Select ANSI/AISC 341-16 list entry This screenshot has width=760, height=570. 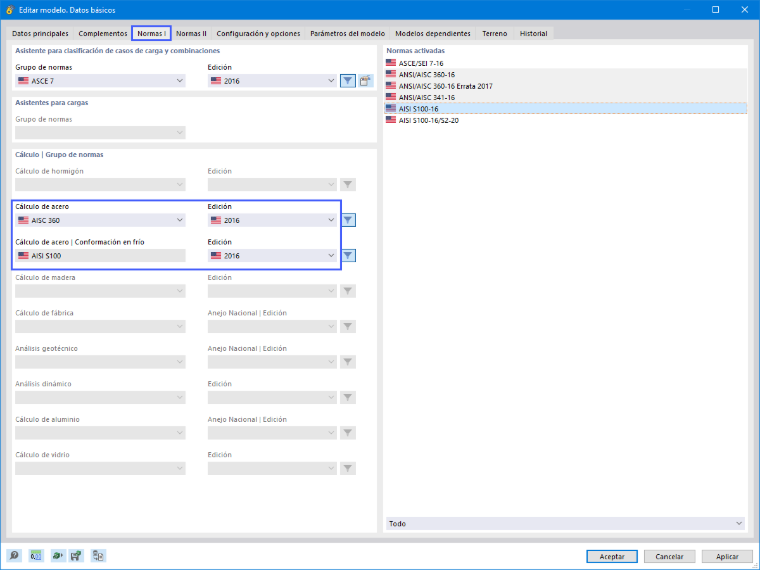pyautogui.click(x=566, y=97)
